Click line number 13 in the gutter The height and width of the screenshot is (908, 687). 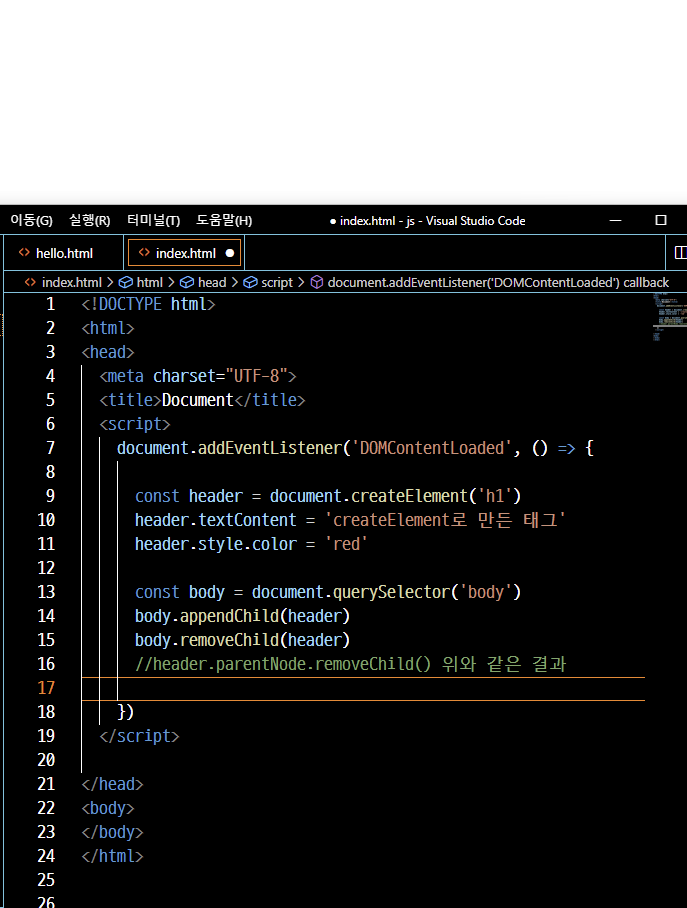point(46,592)
